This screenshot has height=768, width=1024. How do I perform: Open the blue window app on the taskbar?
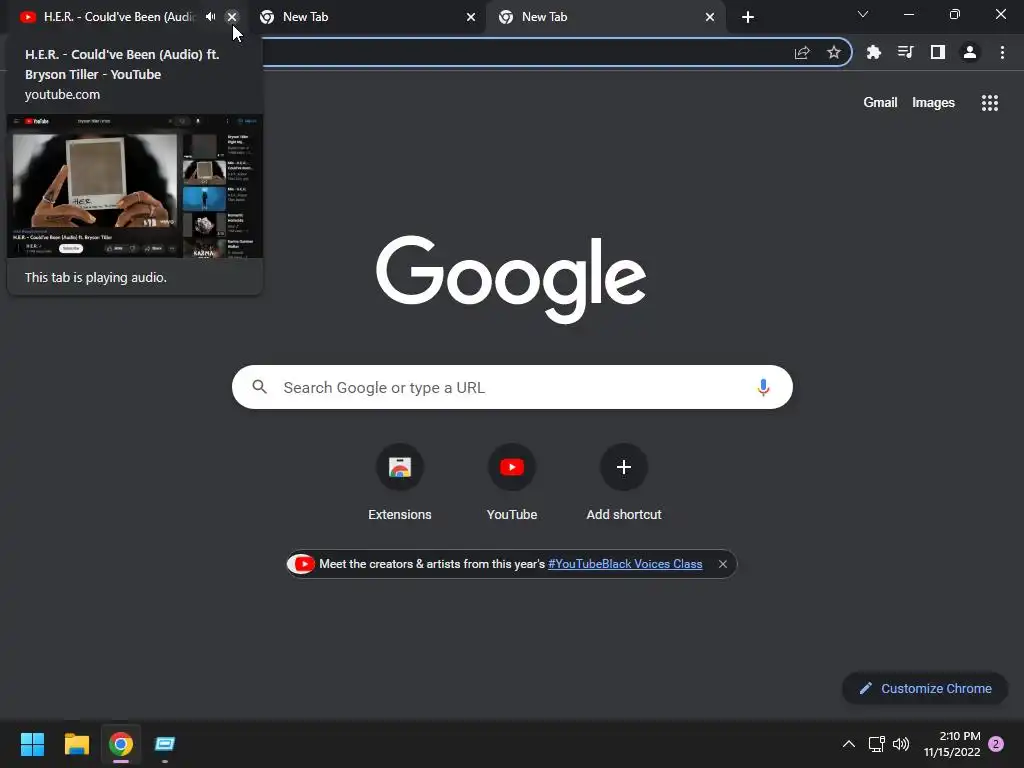[x=165, y=744]
